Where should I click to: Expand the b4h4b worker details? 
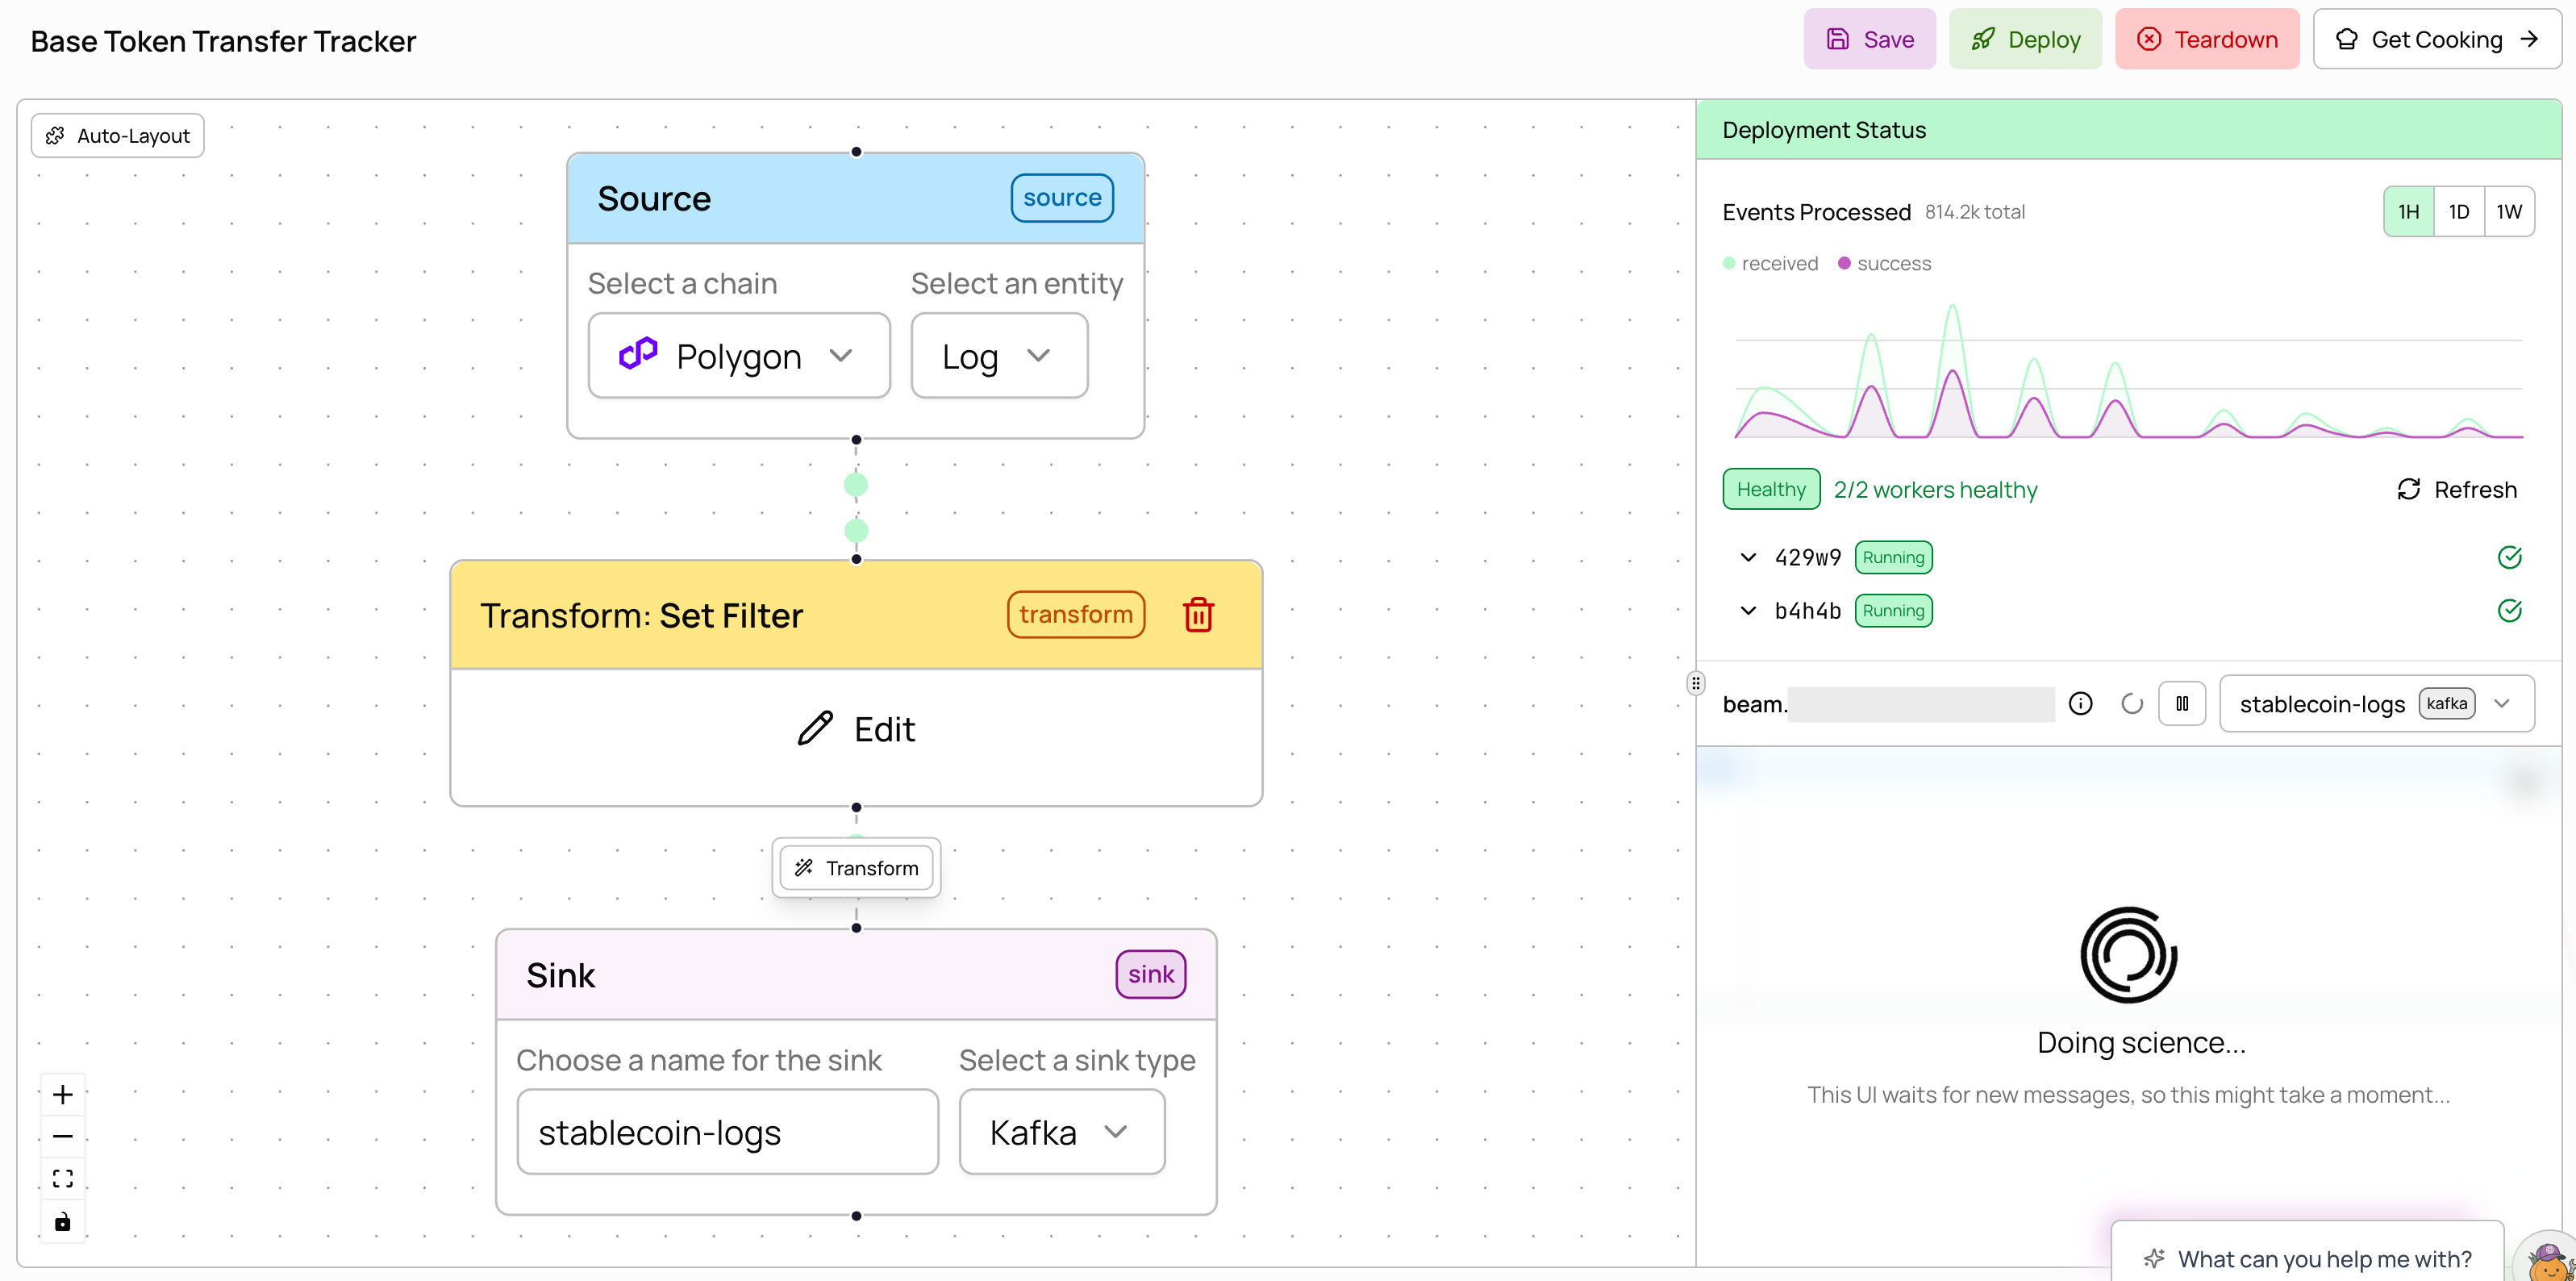[x=1748, y=610]
